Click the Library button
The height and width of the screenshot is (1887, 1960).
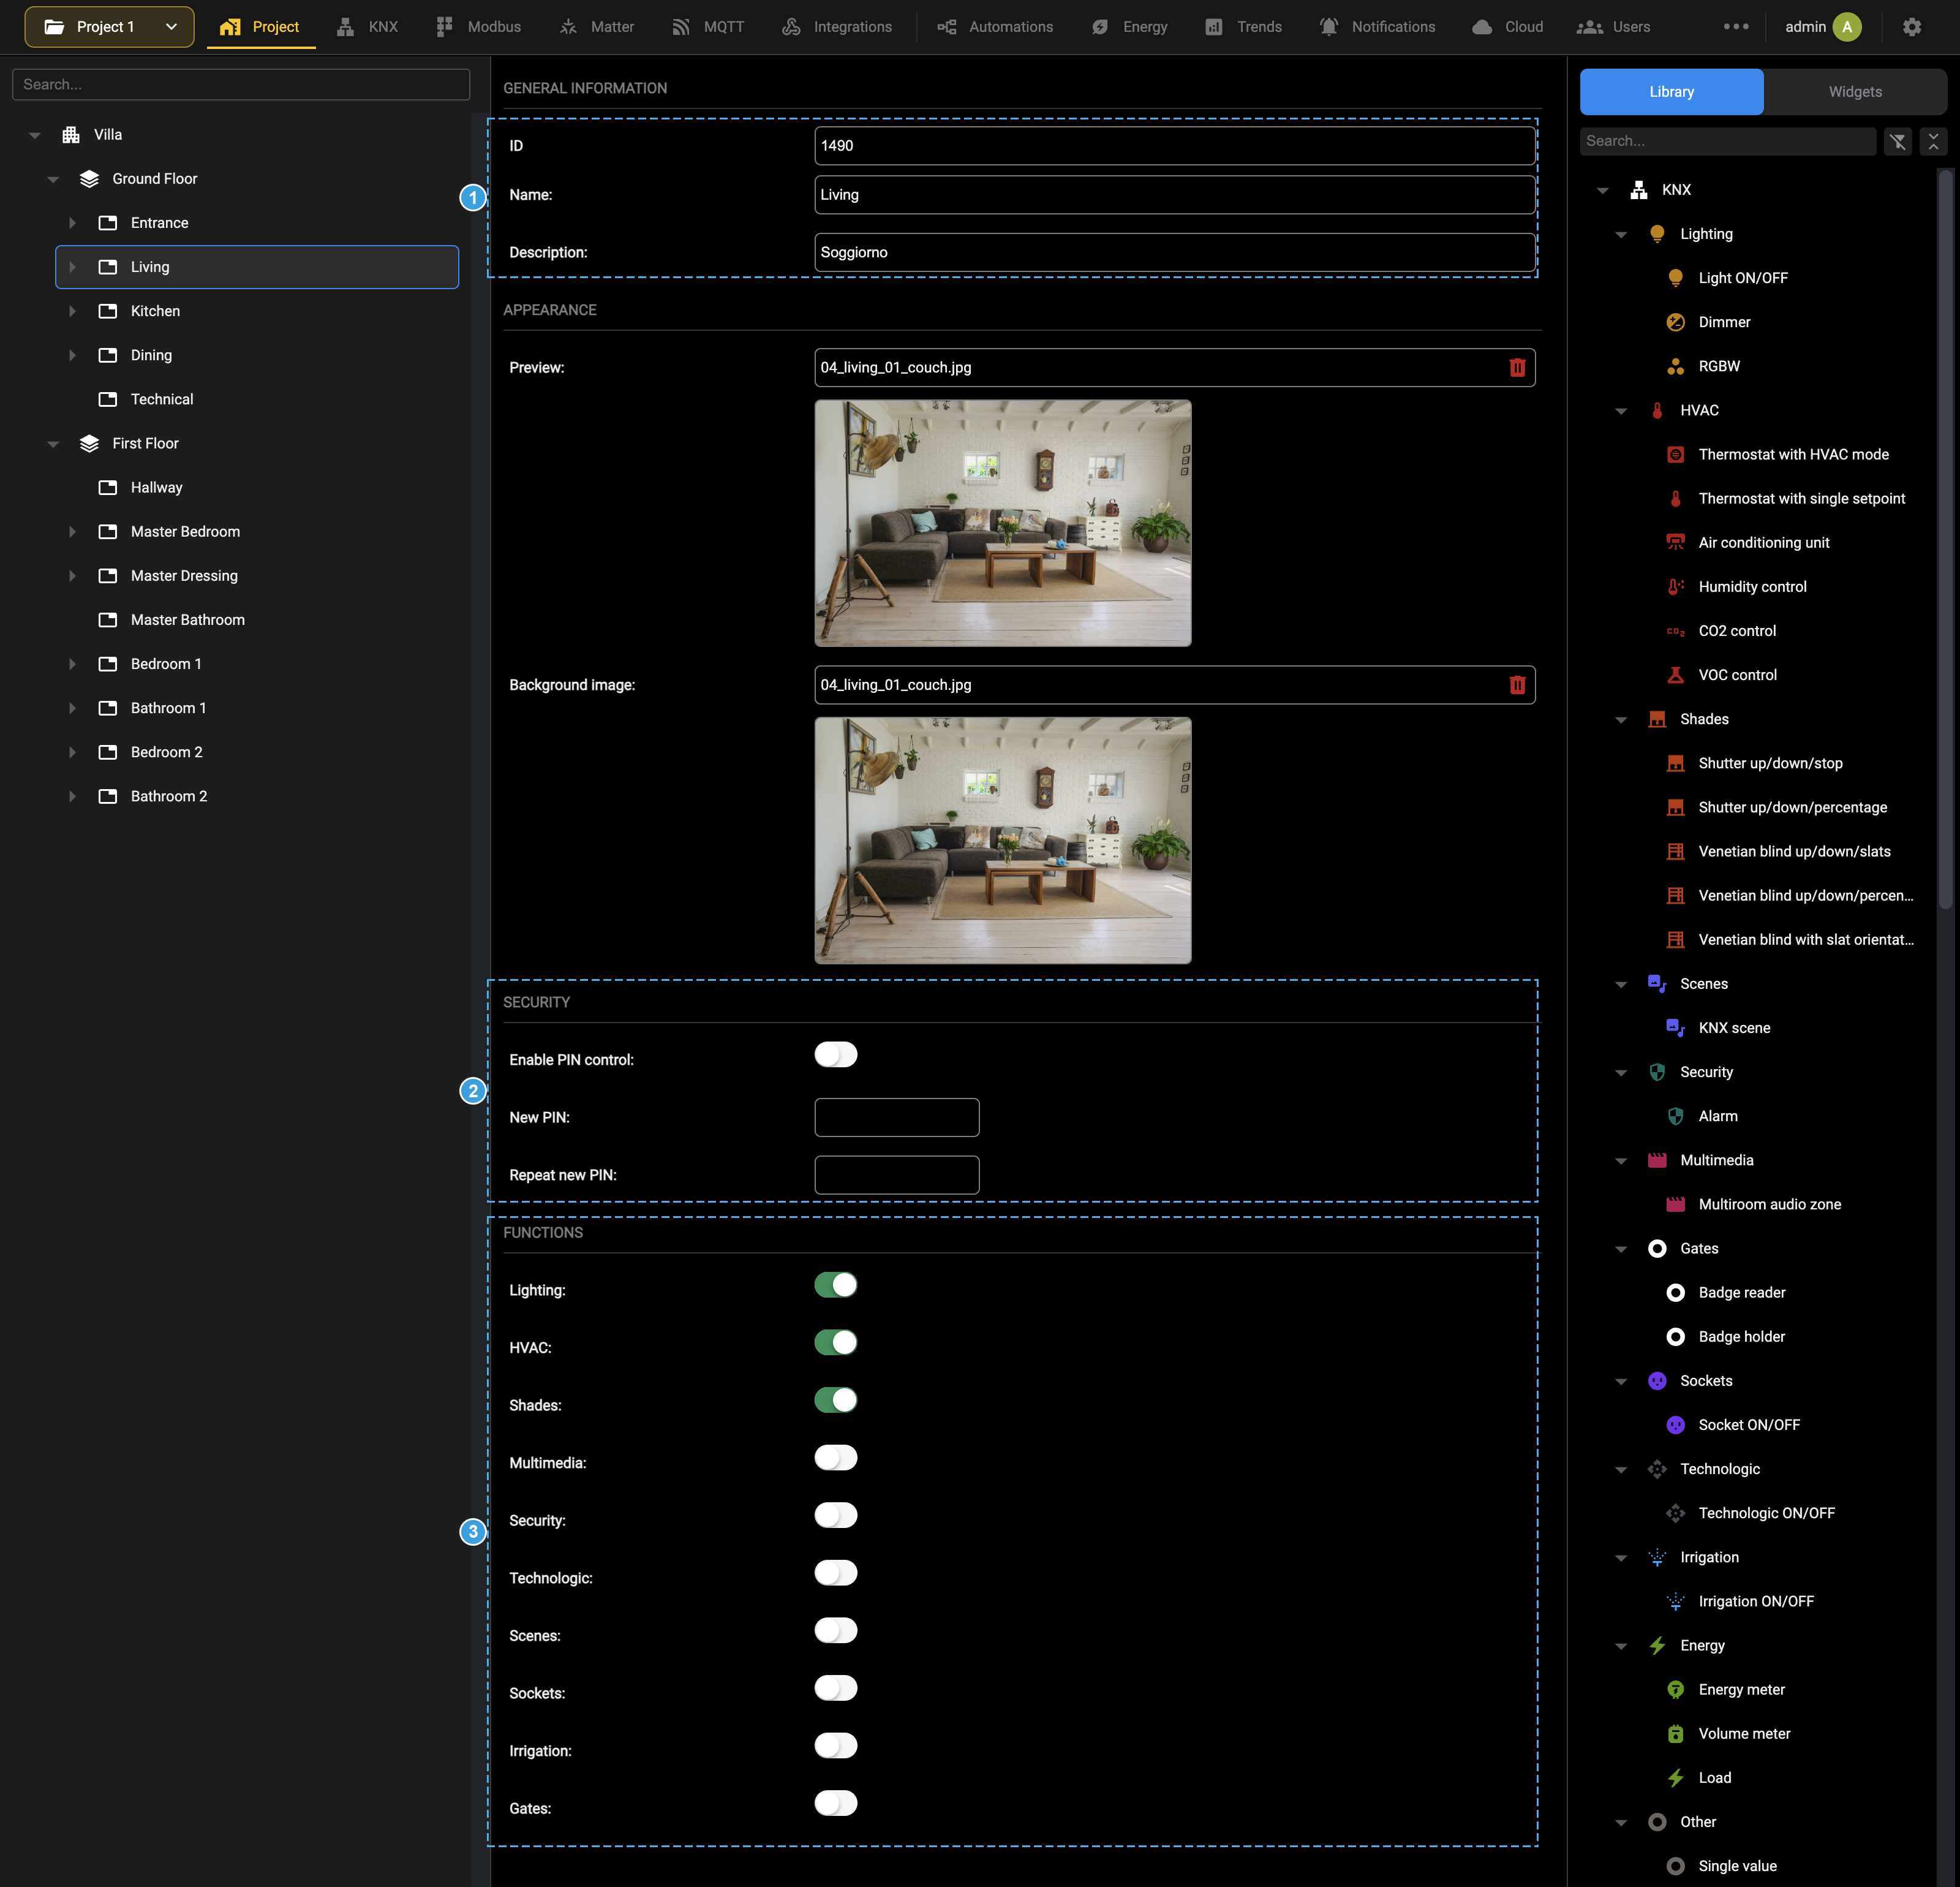coord(1671,92)
